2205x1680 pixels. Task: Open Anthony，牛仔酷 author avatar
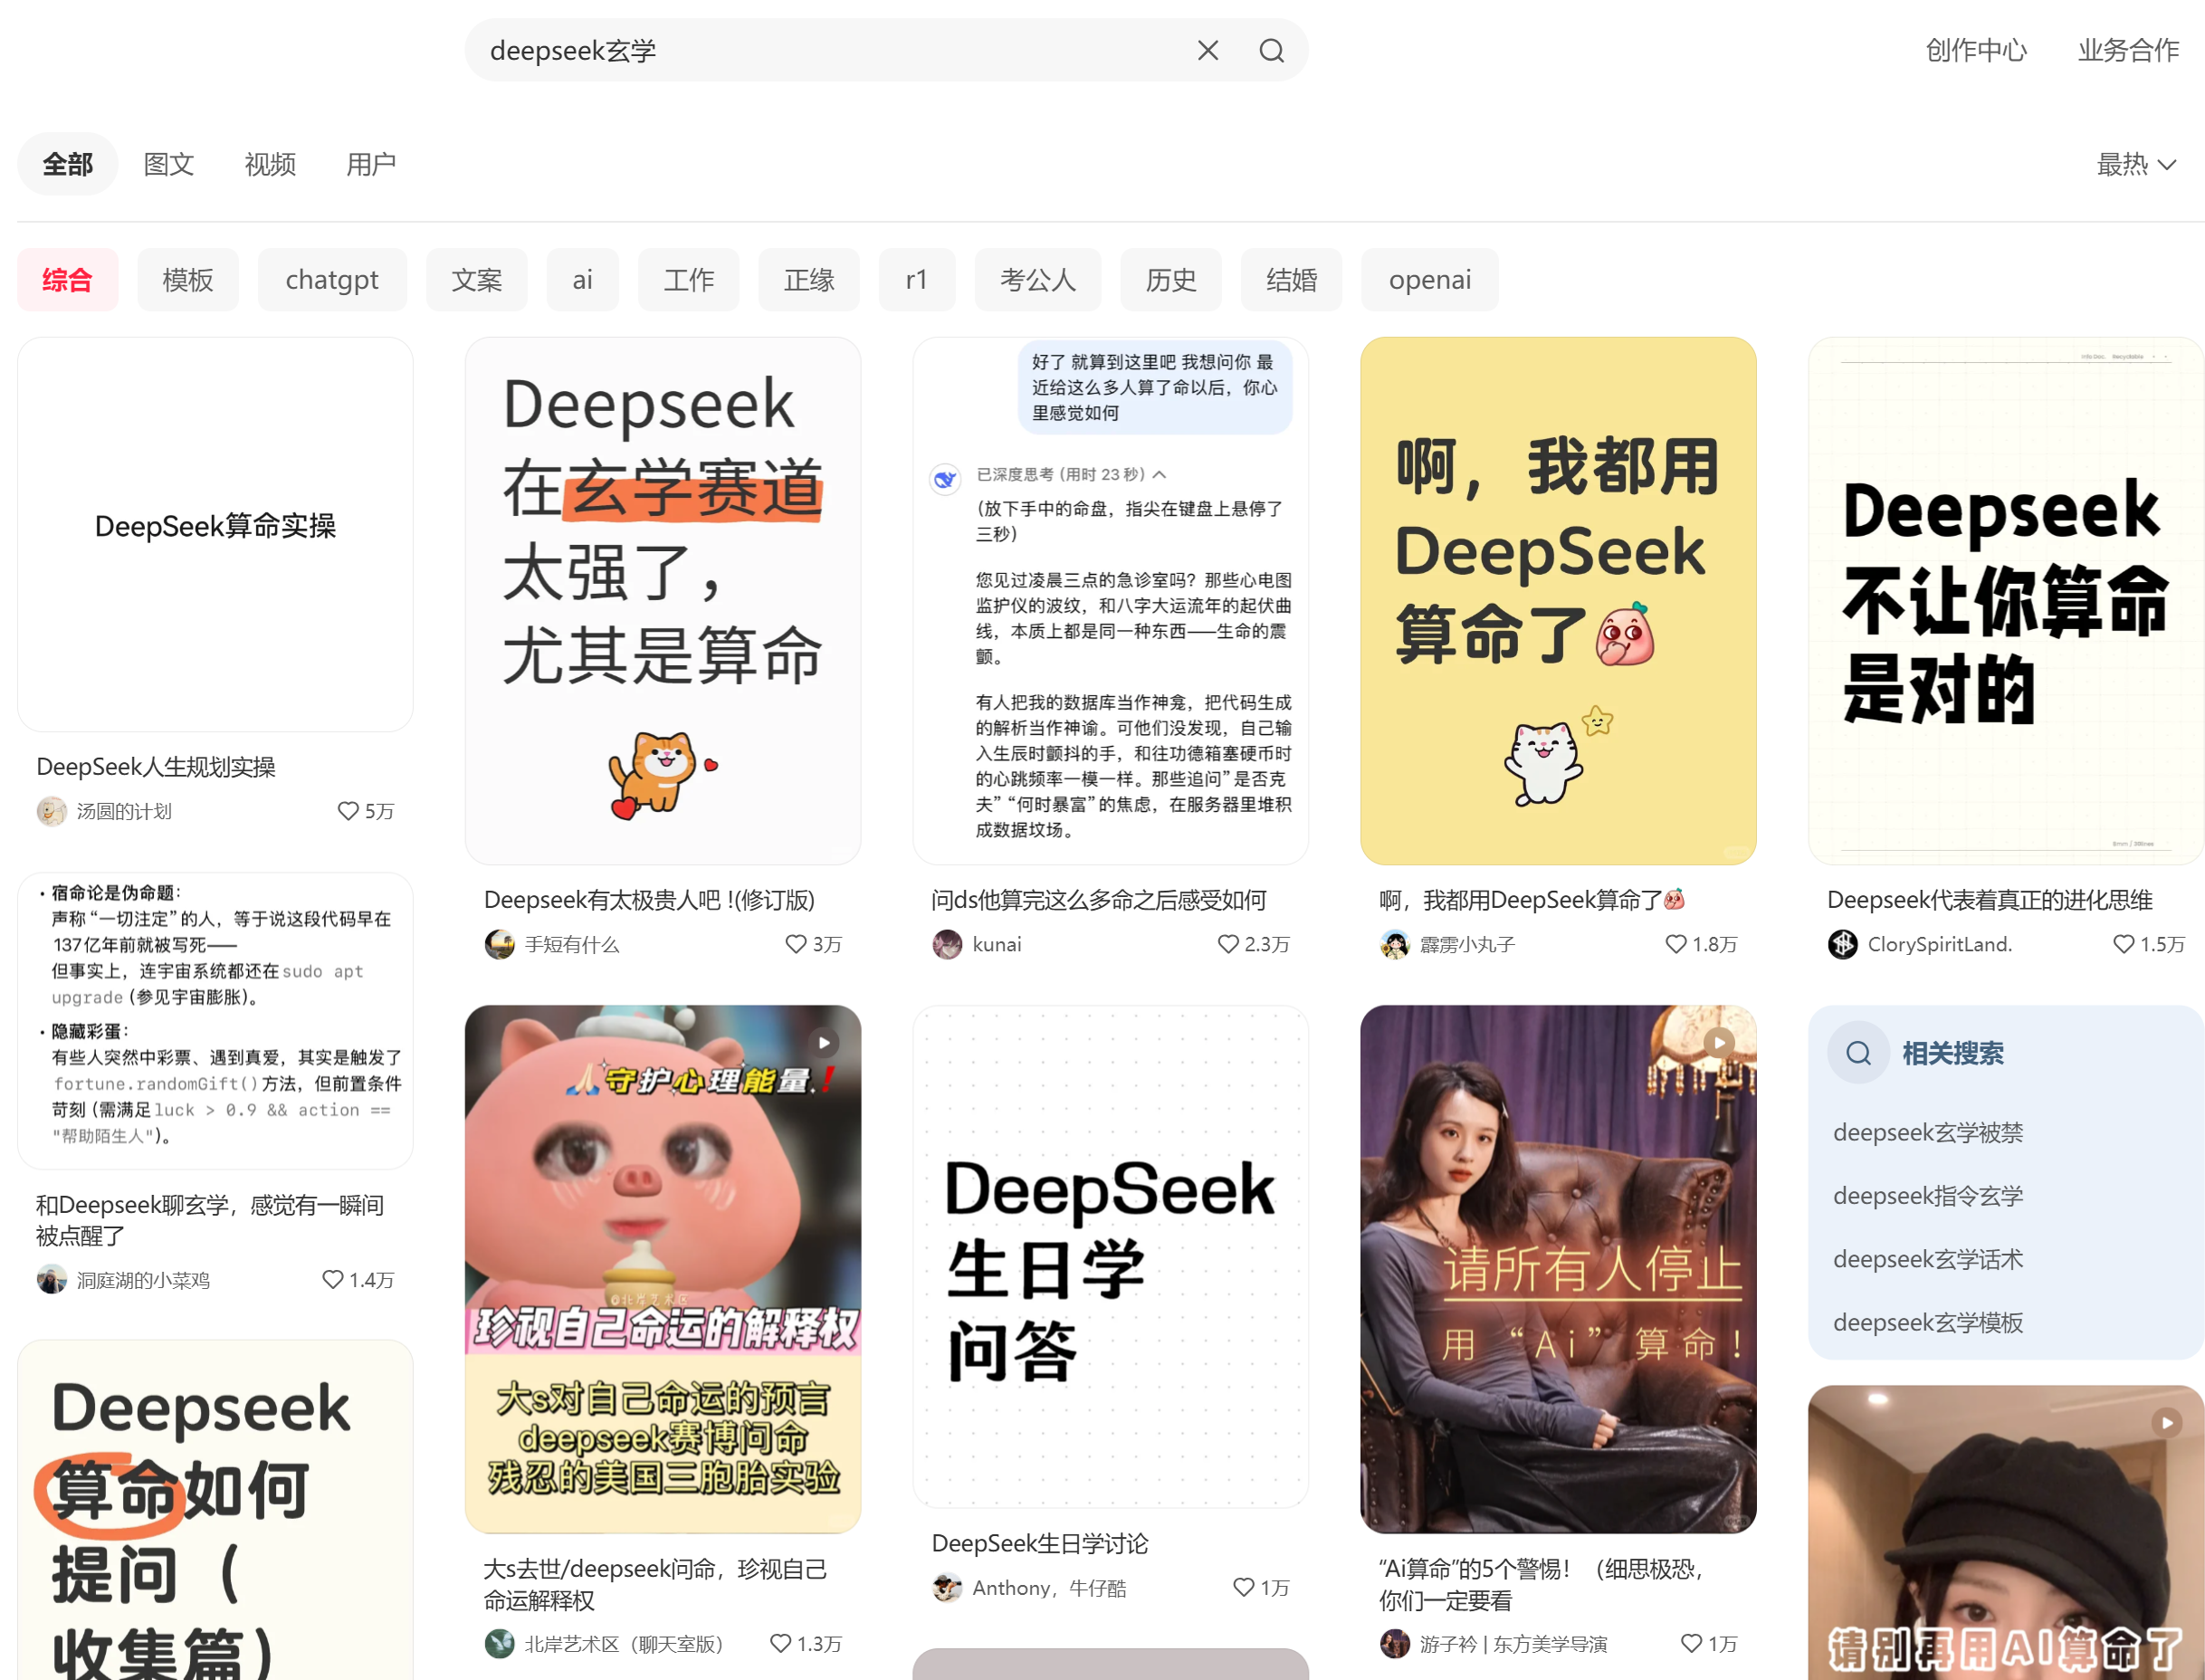946,1587
